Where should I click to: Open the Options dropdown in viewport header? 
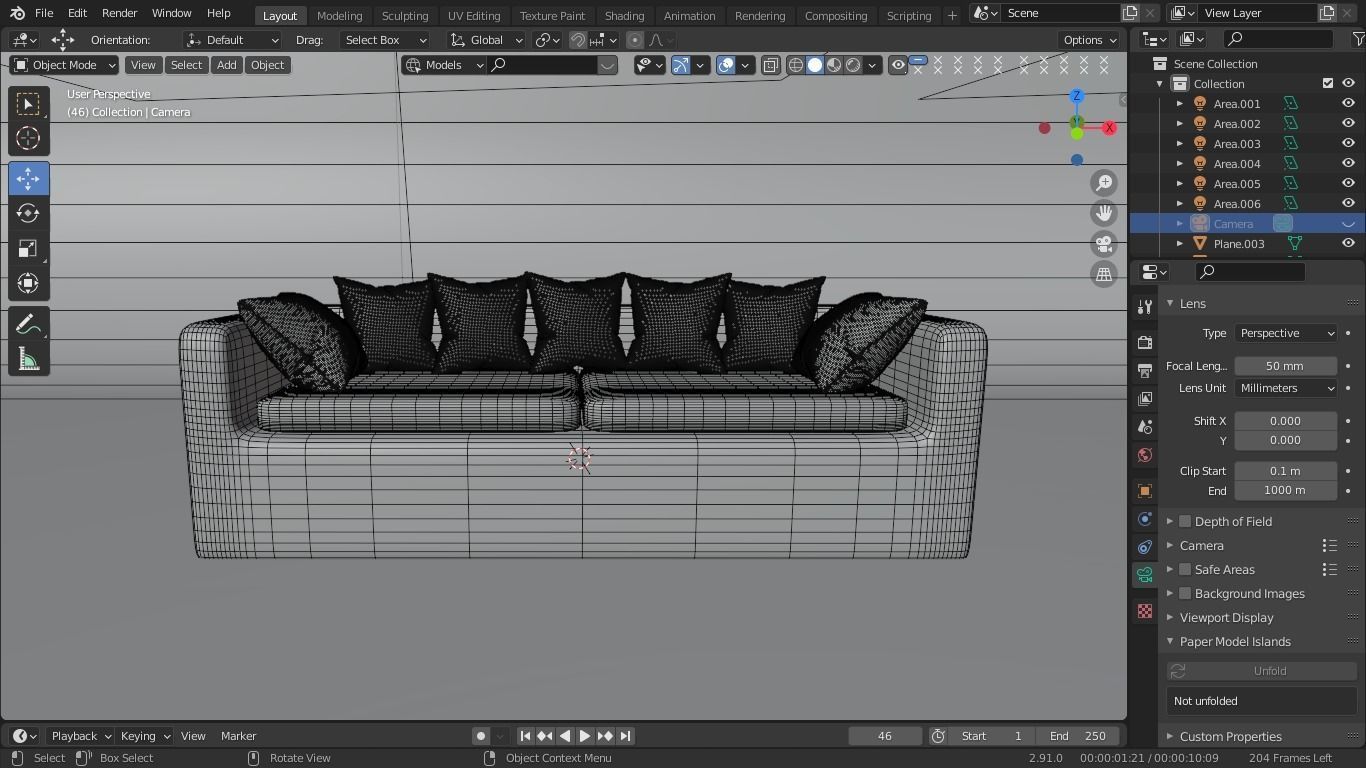point(1090,40)
